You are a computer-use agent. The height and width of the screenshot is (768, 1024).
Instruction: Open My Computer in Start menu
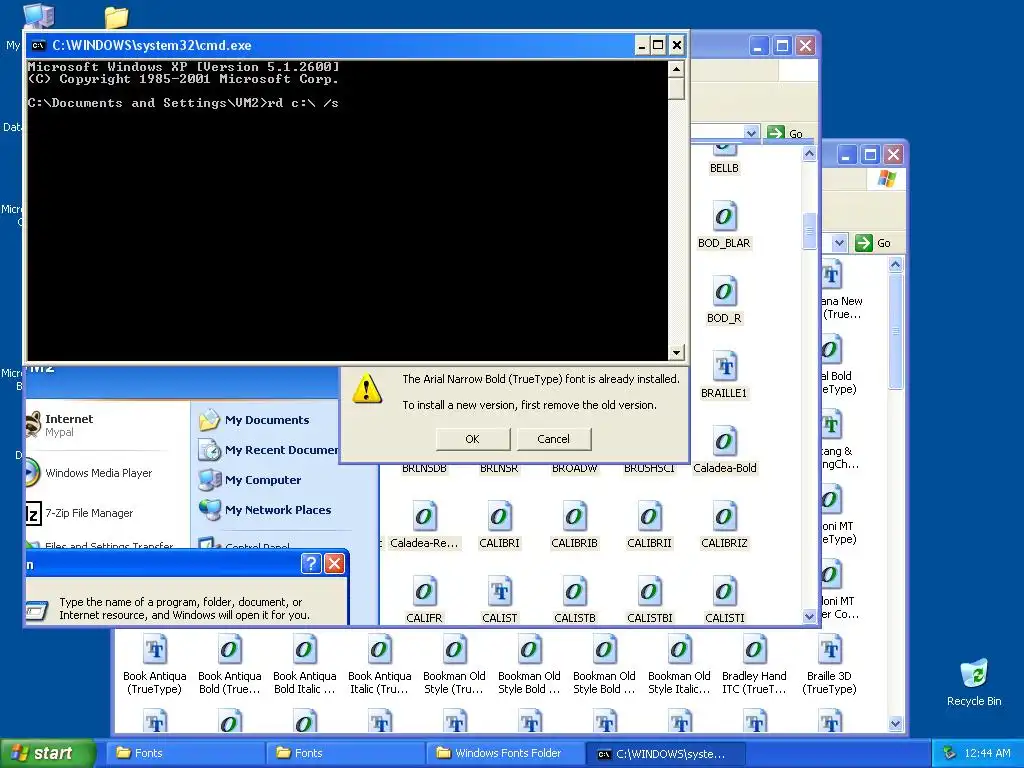(249, 480)
